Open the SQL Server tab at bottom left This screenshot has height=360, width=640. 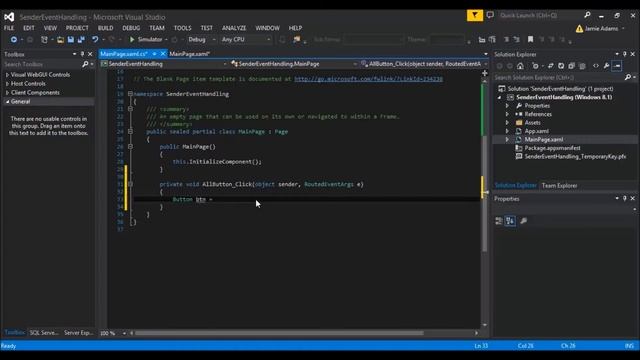(44, 333)
